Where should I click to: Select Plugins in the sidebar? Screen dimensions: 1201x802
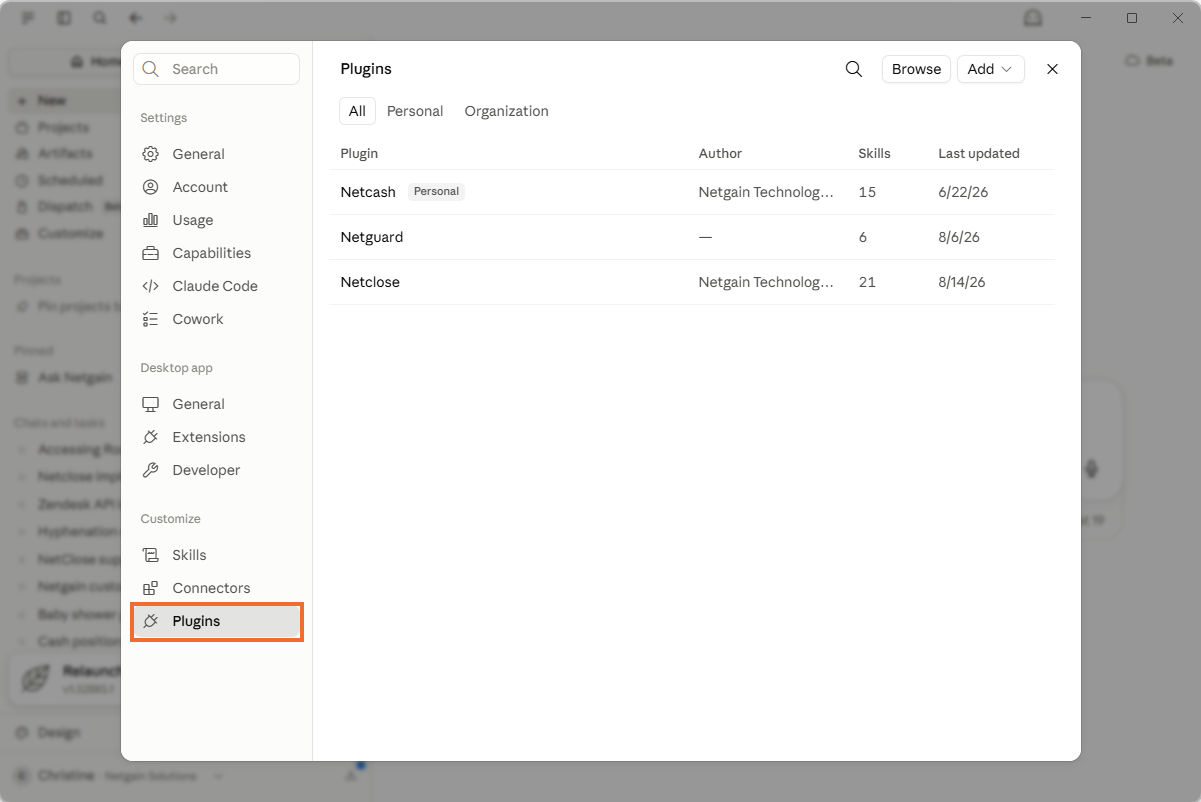click(216, 621)
